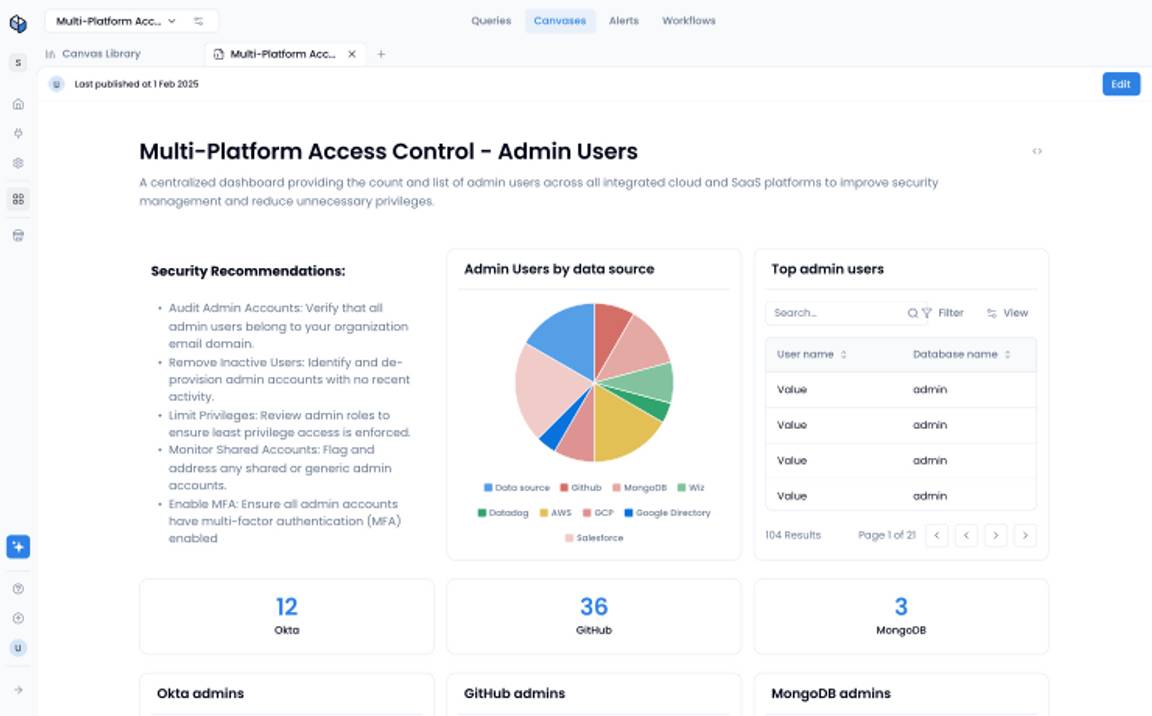This screenshot has height=716, width=1152.
Task: Open the Filter option in table
Action: [943, 313]
